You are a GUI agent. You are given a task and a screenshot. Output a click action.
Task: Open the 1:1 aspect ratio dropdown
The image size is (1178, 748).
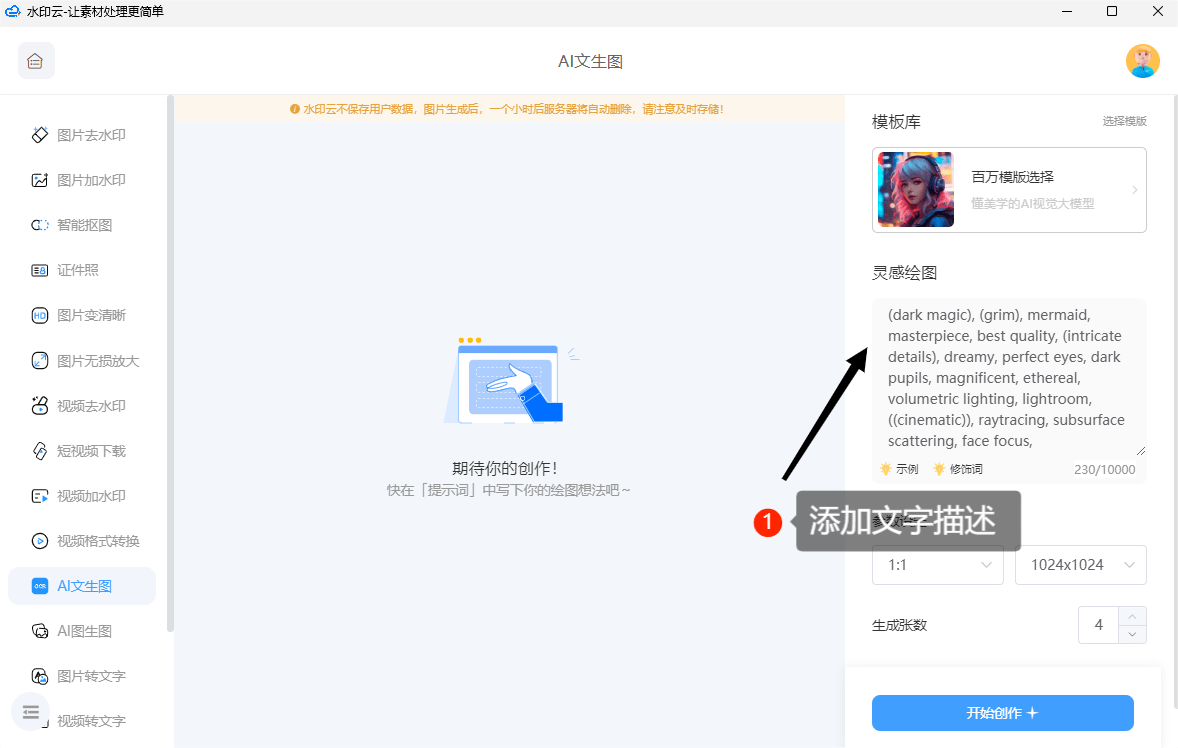coord(937,565)
